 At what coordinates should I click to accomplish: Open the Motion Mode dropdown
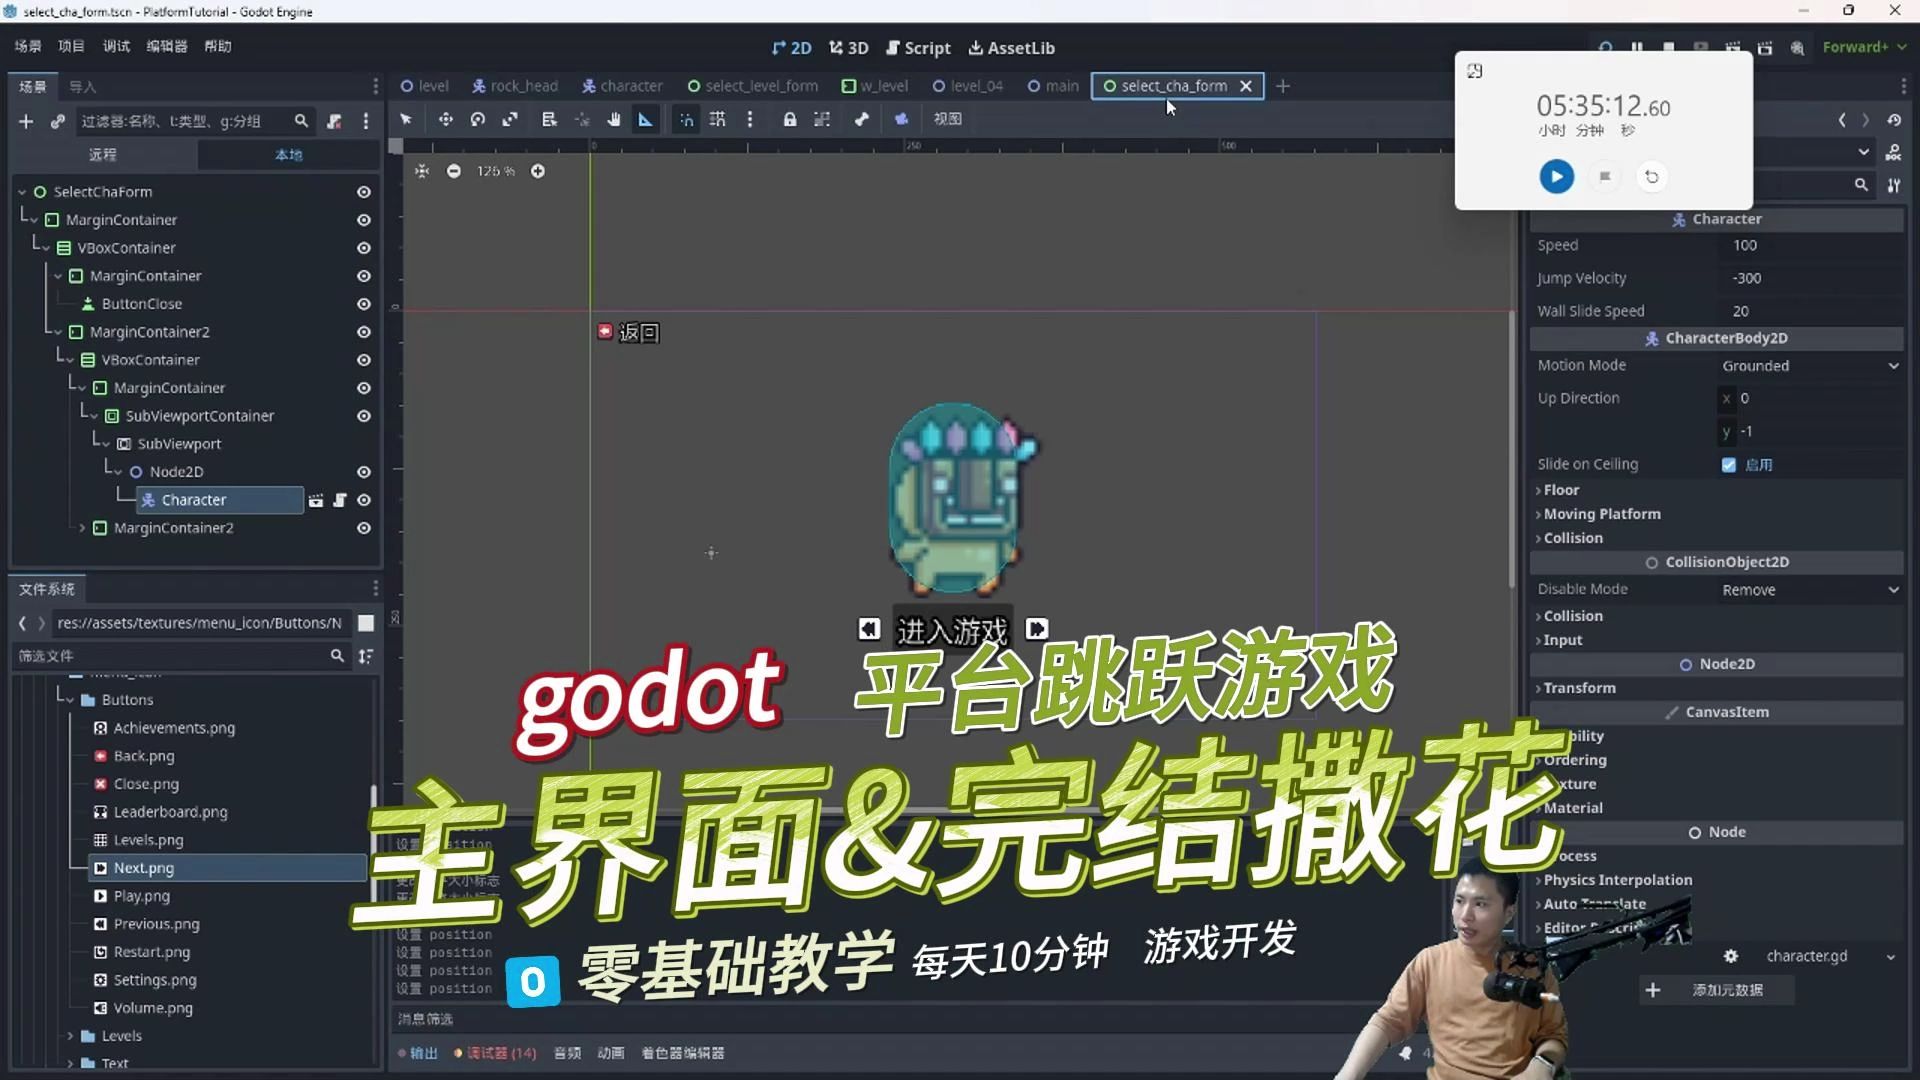(x=1810, y=366)
